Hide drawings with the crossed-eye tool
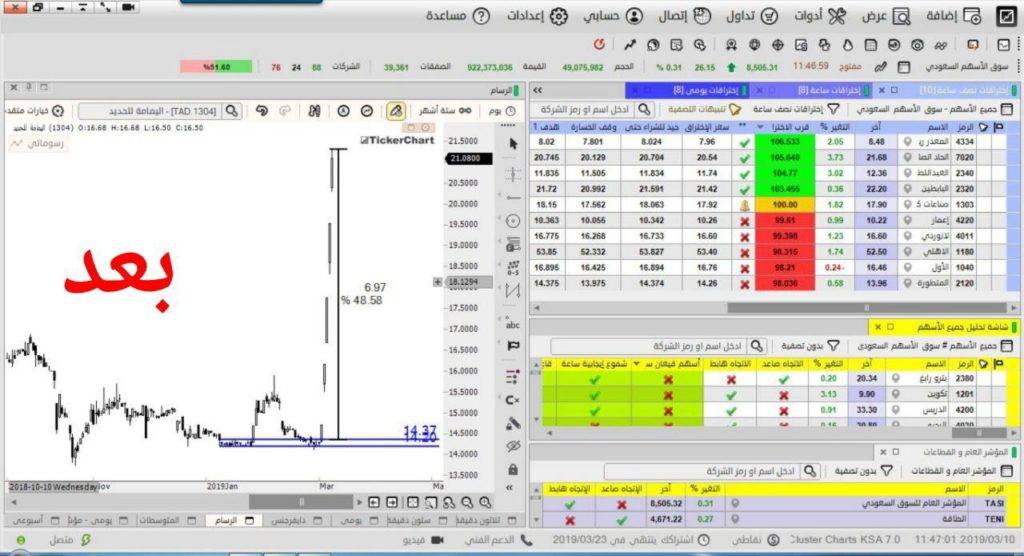This screenshot has height=556, width=1024. point(513,446)
